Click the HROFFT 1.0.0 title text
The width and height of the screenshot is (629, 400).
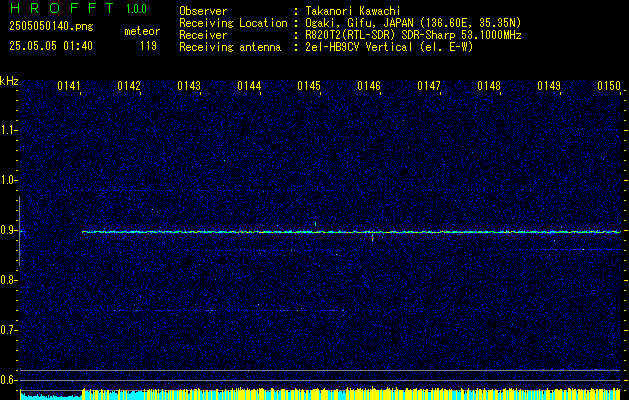(x=79, y=8)
